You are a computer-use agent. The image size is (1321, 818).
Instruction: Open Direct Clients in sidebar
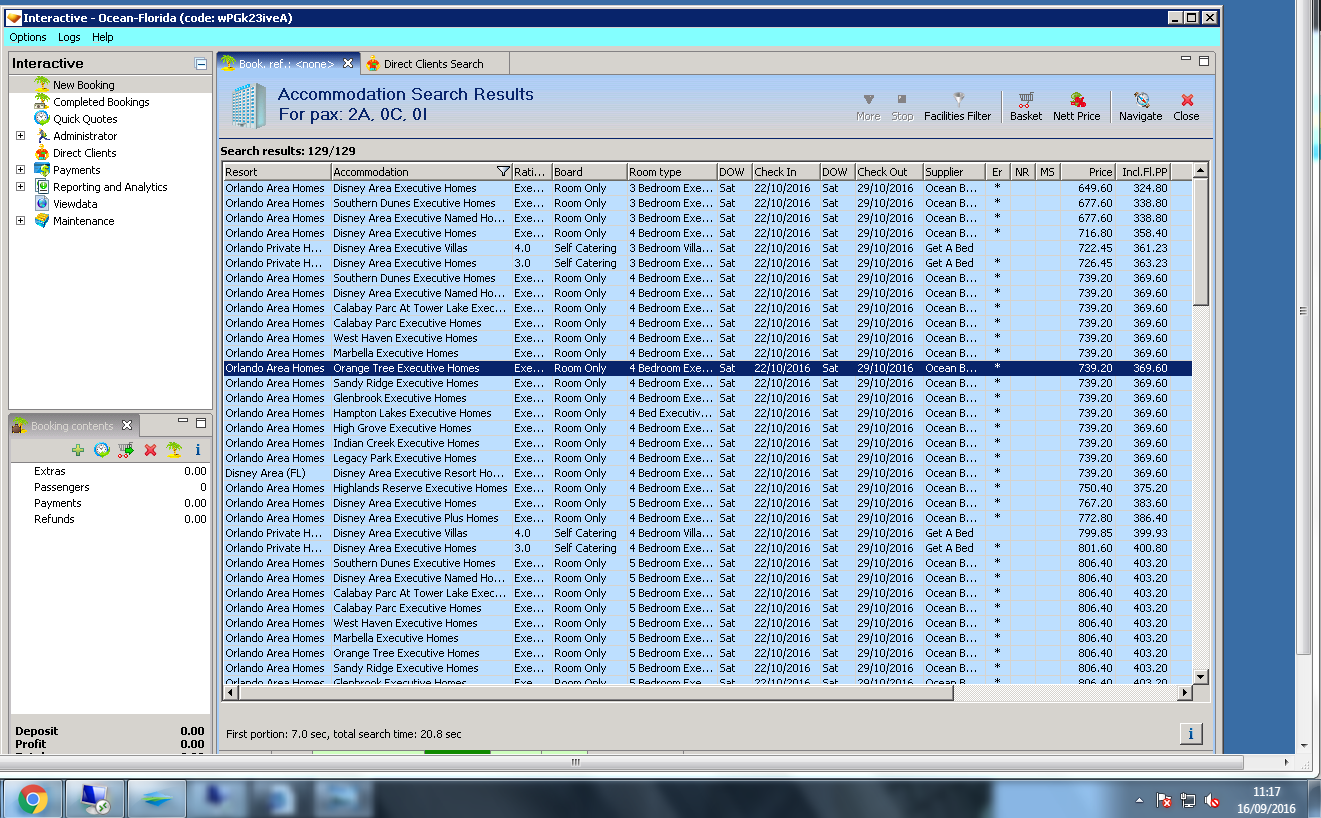point(85,153)
